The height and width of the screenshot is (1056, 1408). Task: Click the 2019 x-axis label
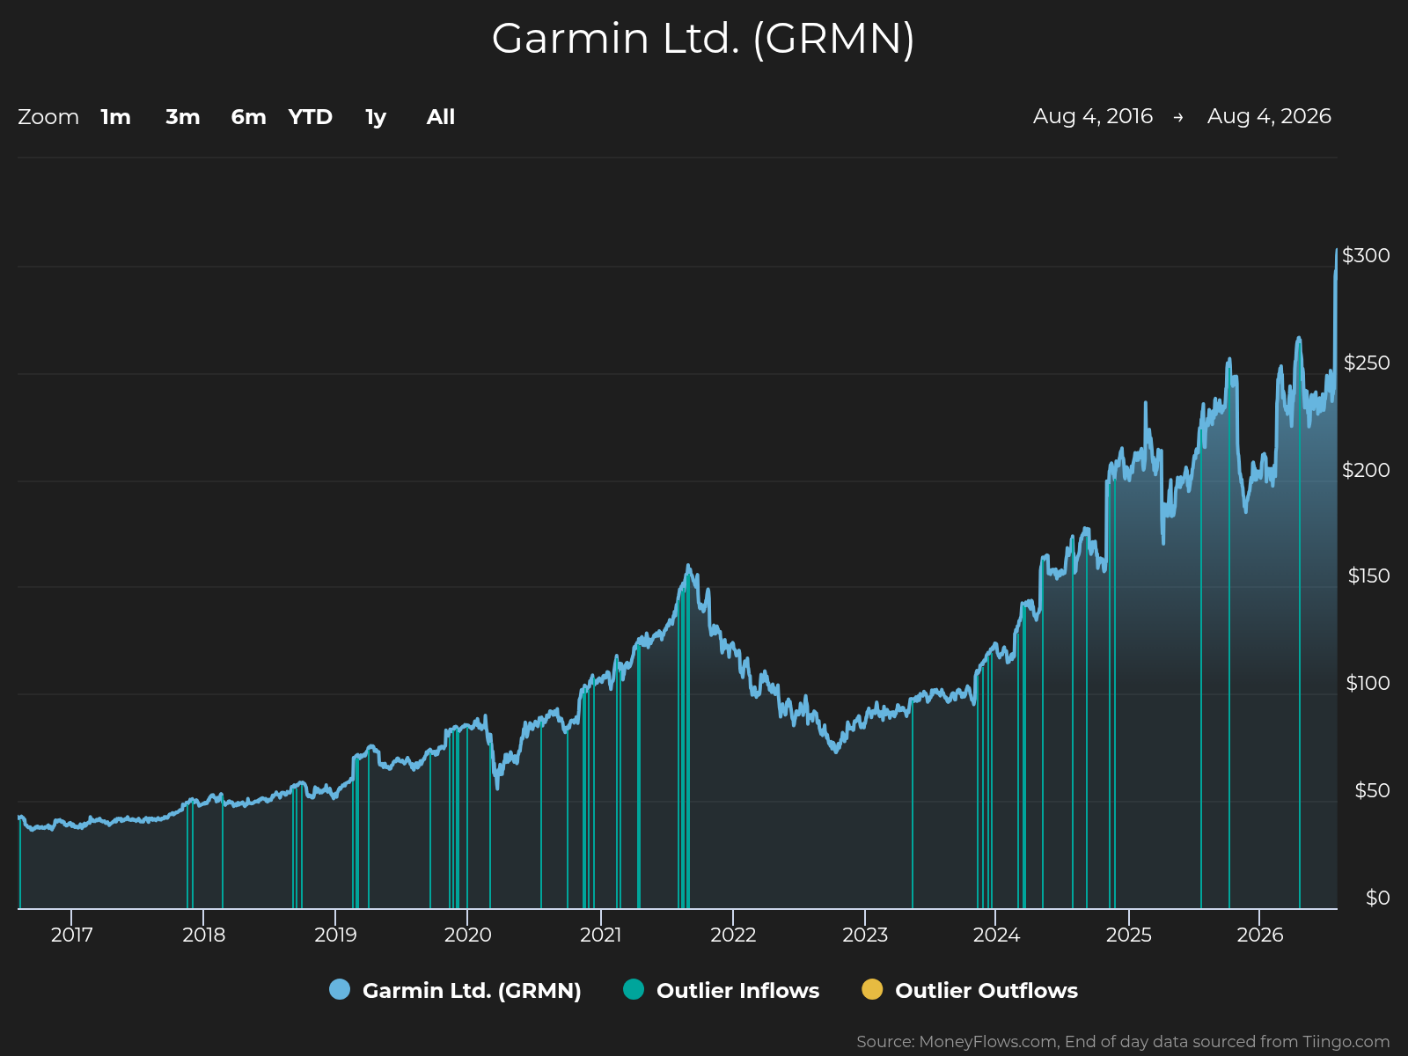point(336,935)
